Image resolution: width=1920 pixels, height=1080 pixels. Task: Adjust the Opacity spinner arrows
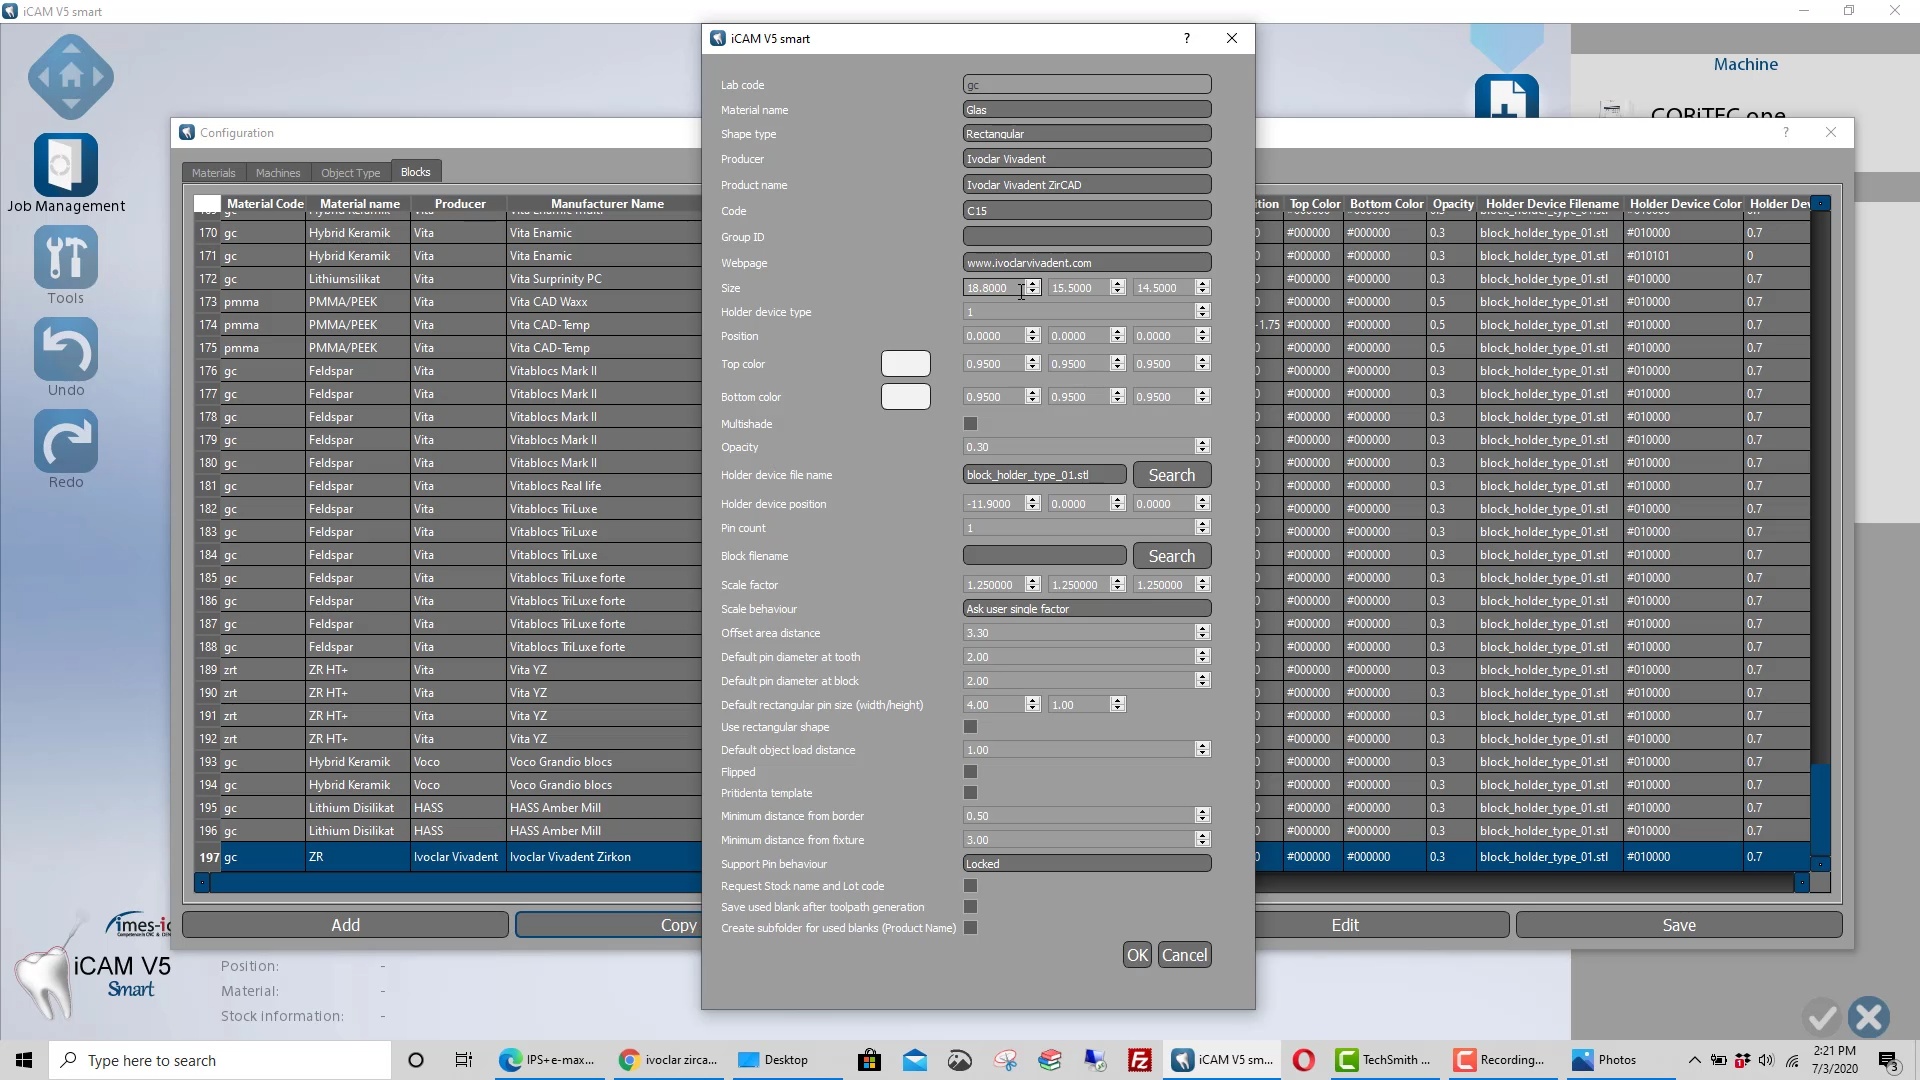(x=1203, y=447)
